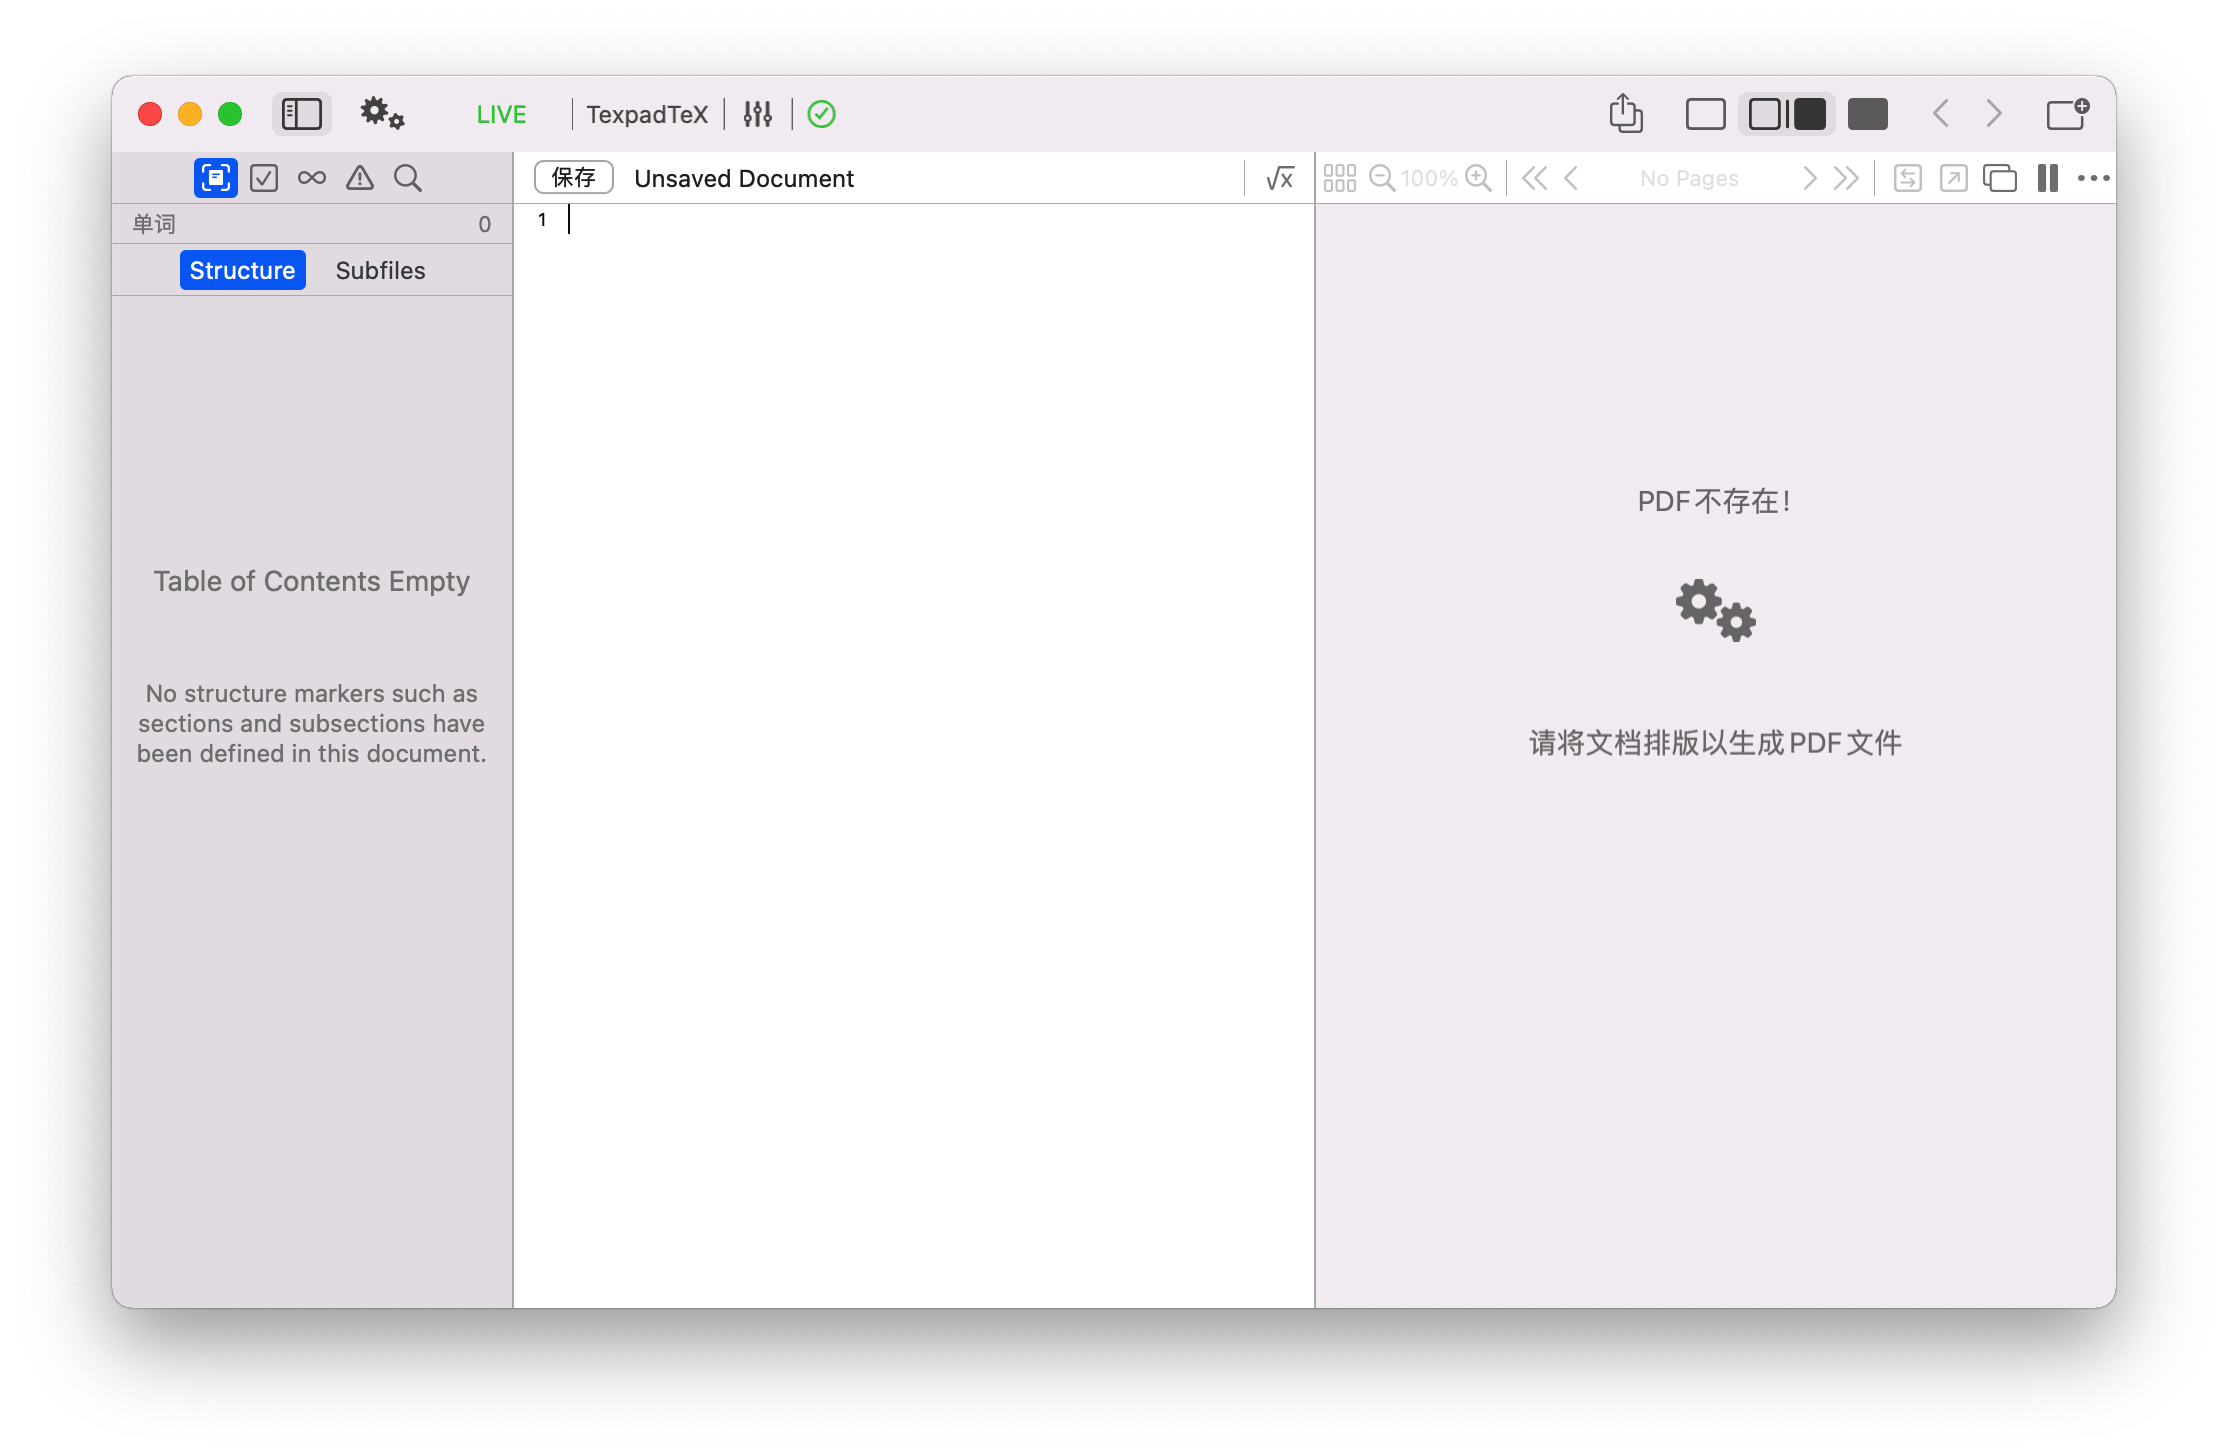Toggle LIVE typesetting mode
The image size is (2228, 1456).
[x=500, y=114]
